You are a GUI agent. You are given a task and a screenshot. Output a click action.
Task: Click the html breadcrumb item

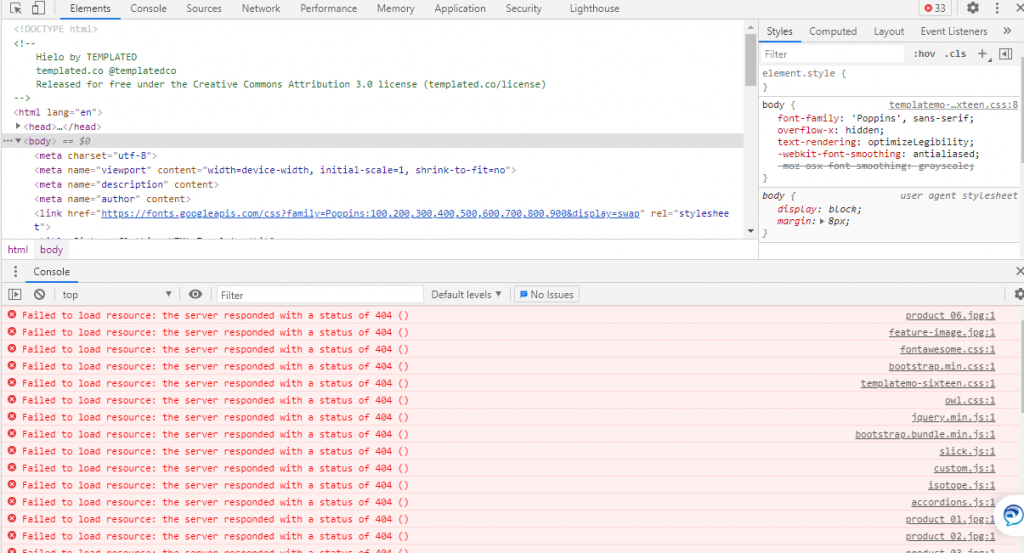coord(18,249)
